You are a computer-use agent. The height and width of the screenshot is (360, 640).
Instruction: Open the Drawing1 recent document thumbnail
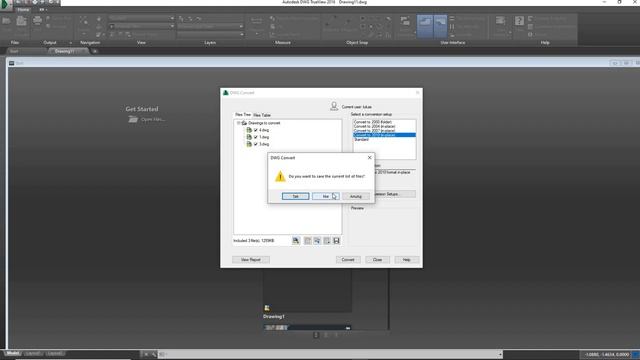pos(307,291)
